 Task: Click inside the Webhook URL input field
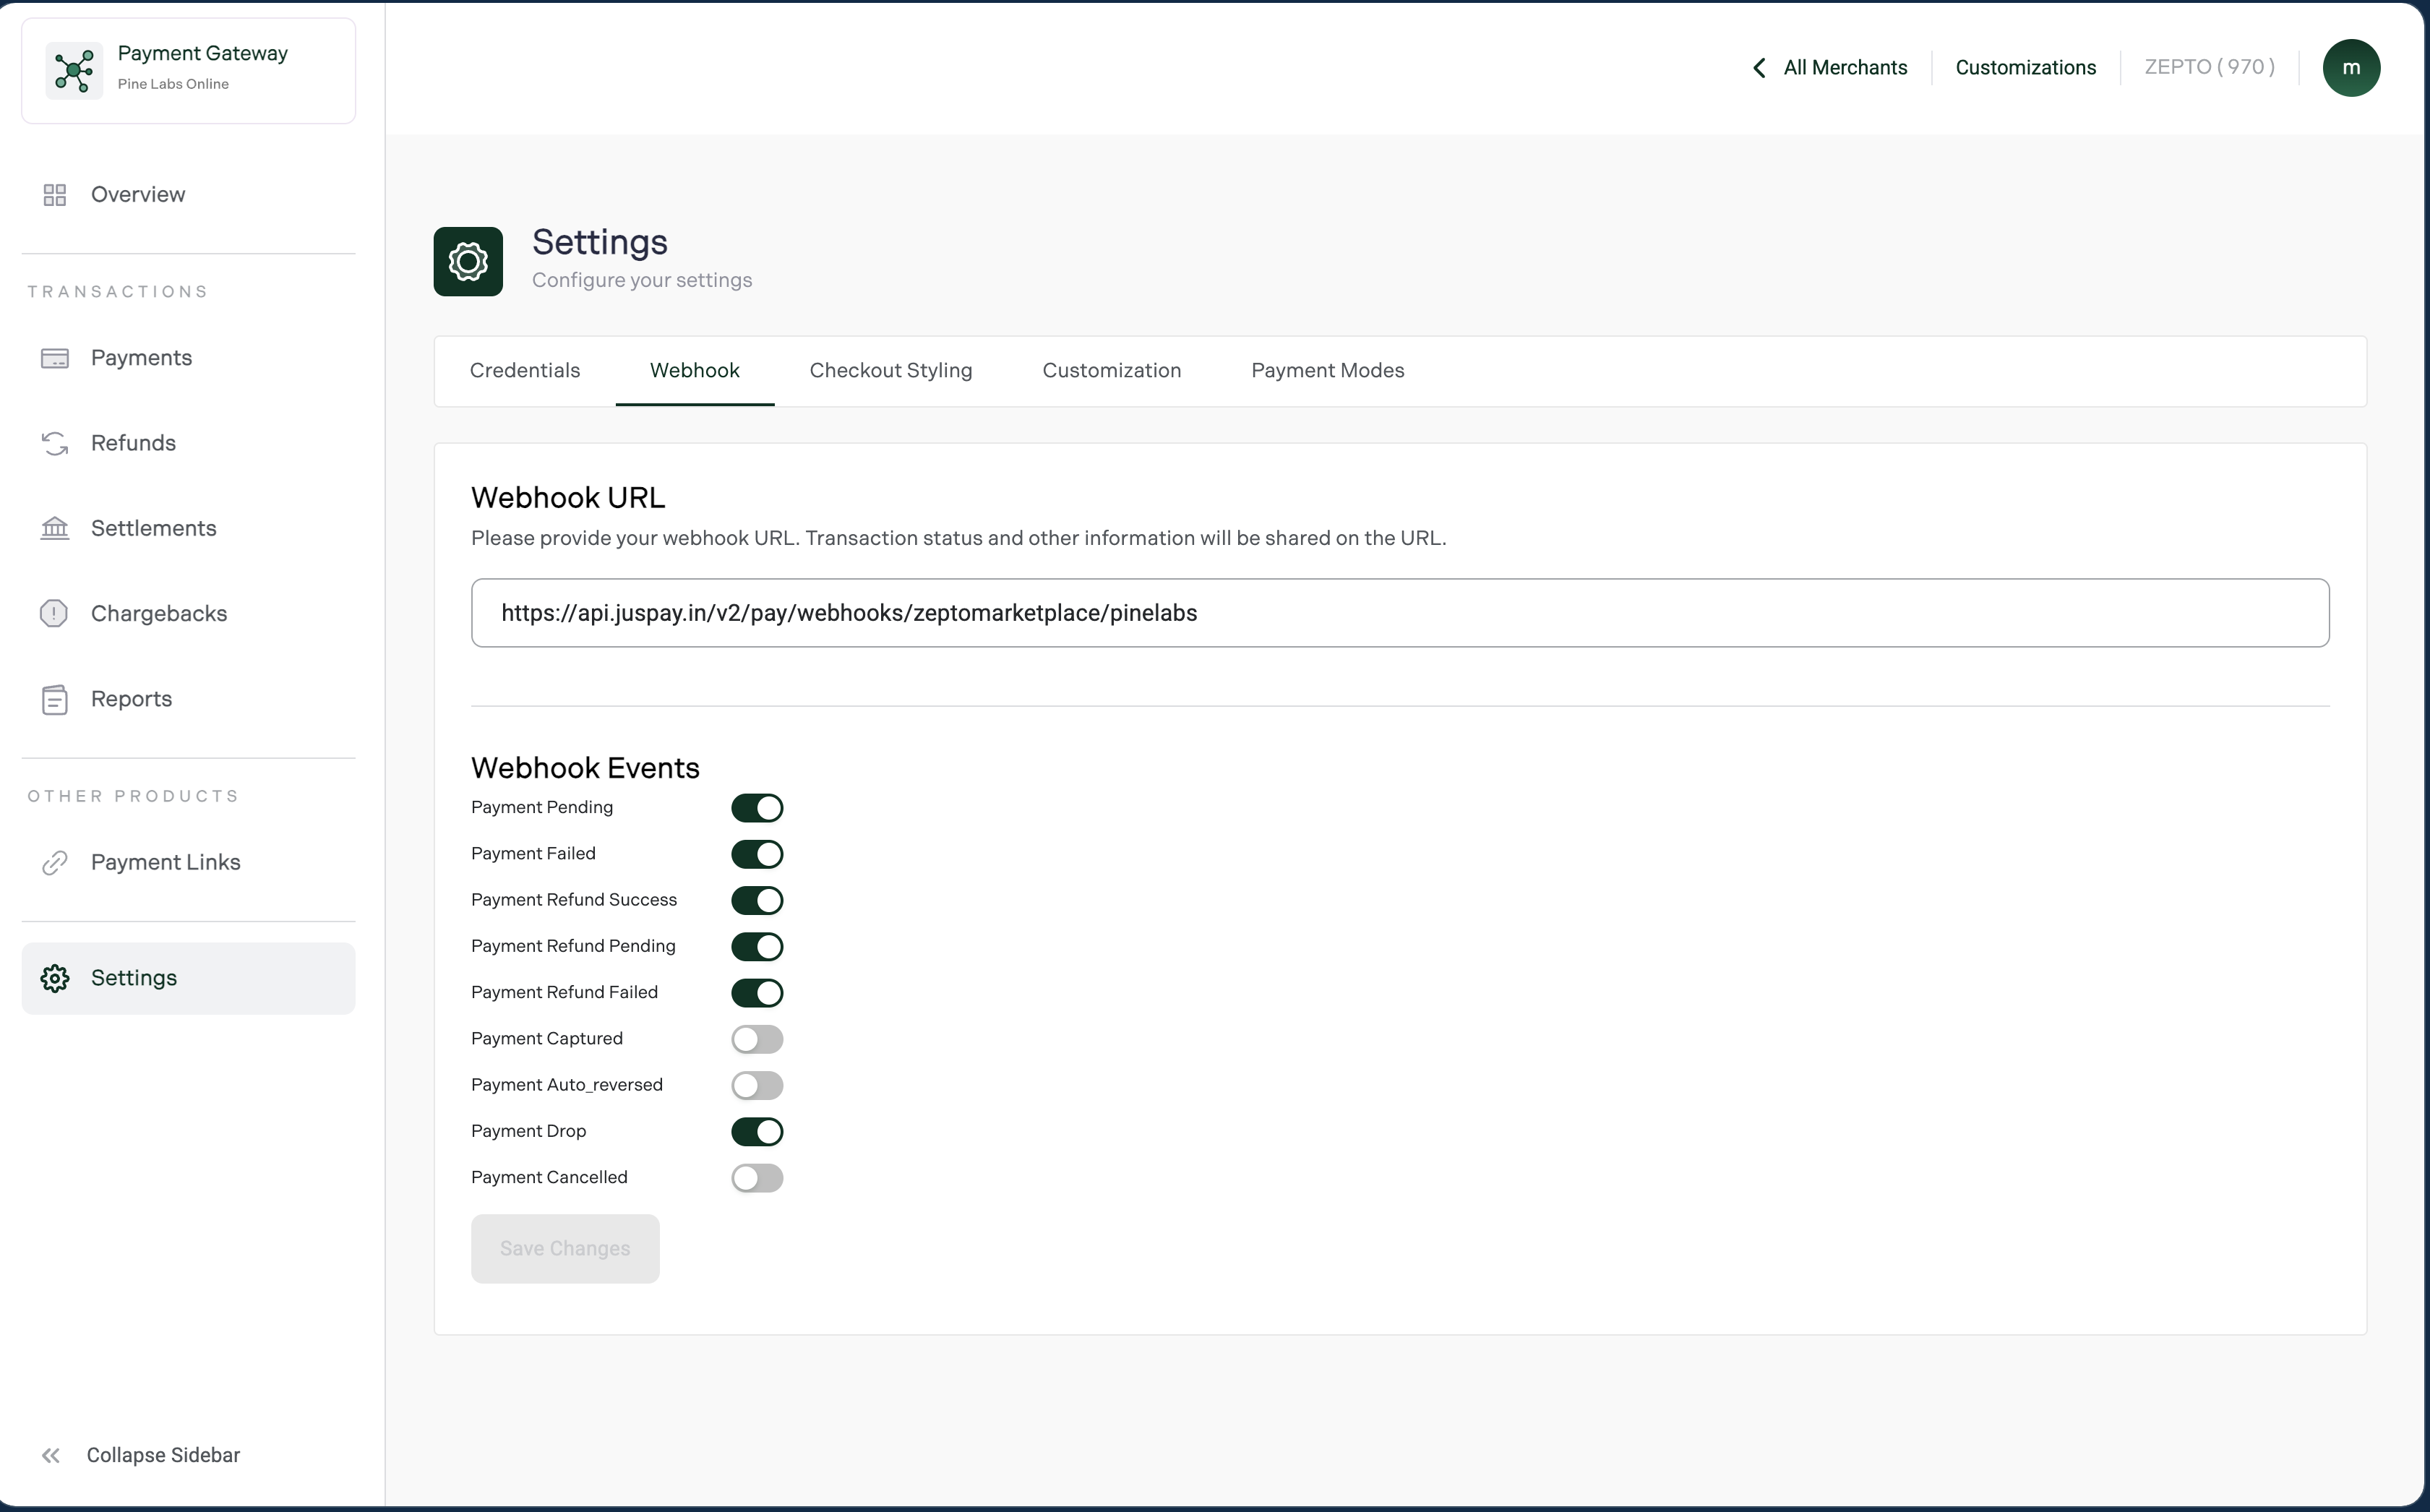1400,613
